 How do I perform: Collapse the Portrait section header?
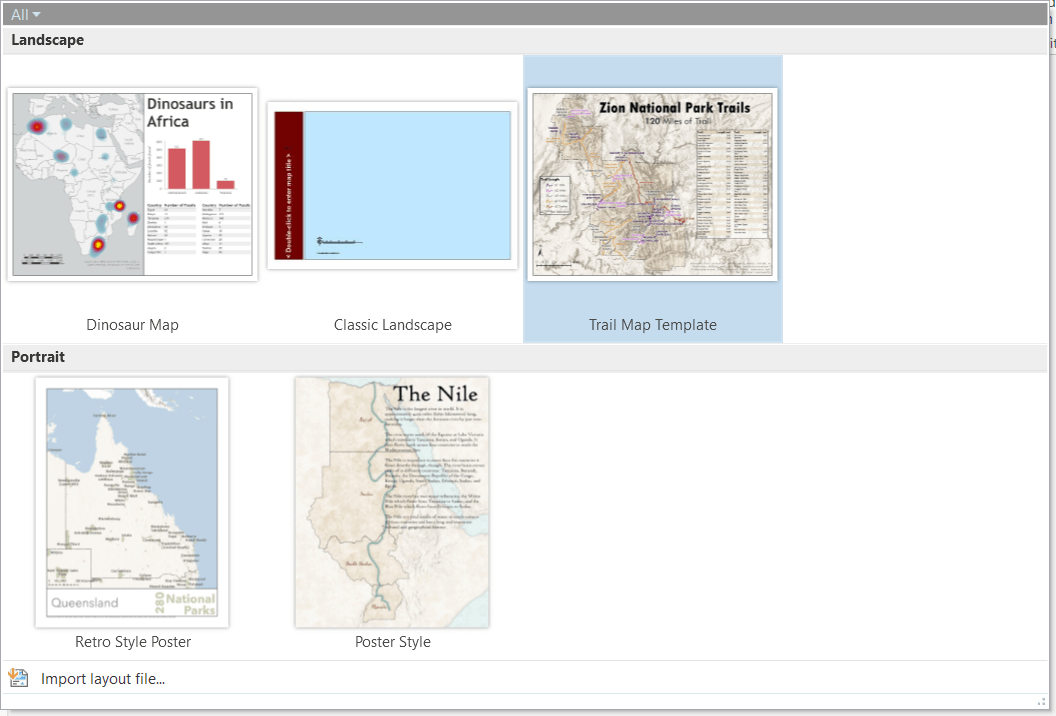(38, 356)
